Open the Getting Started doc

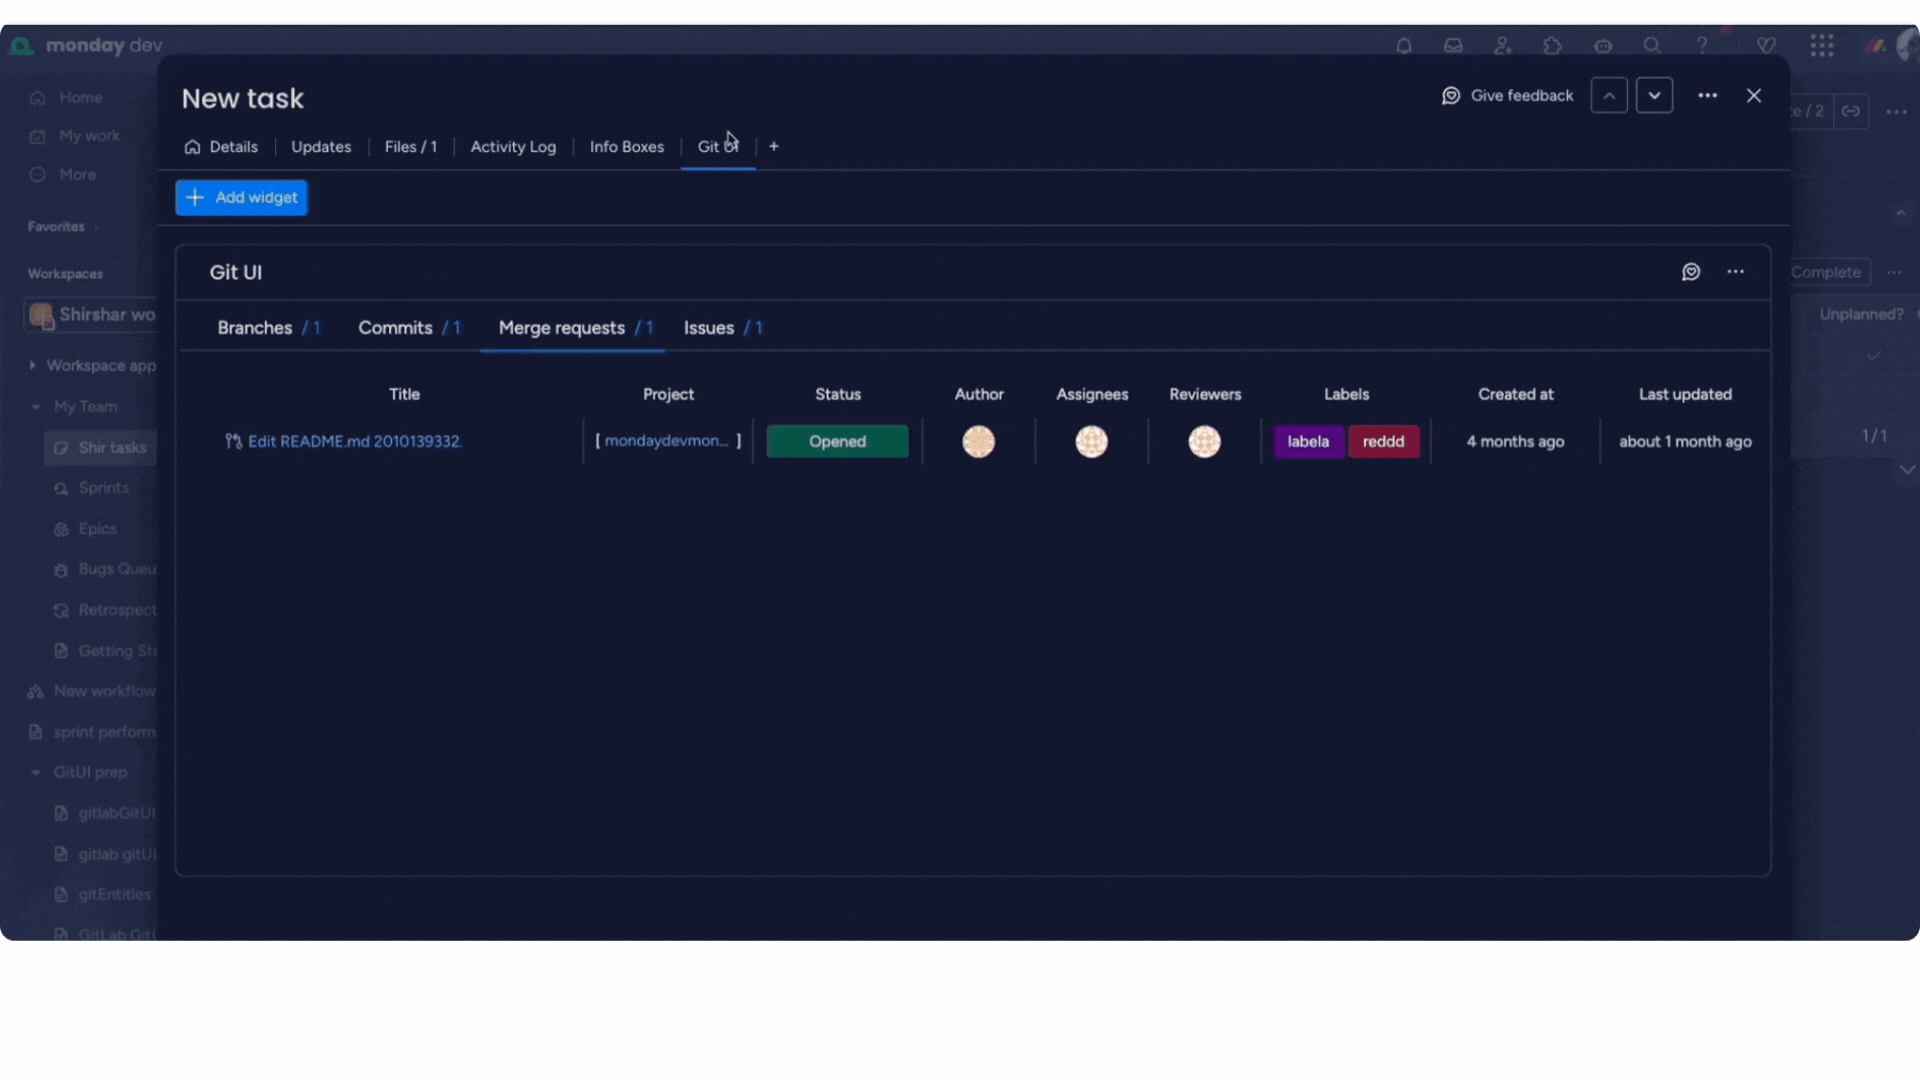105,651
